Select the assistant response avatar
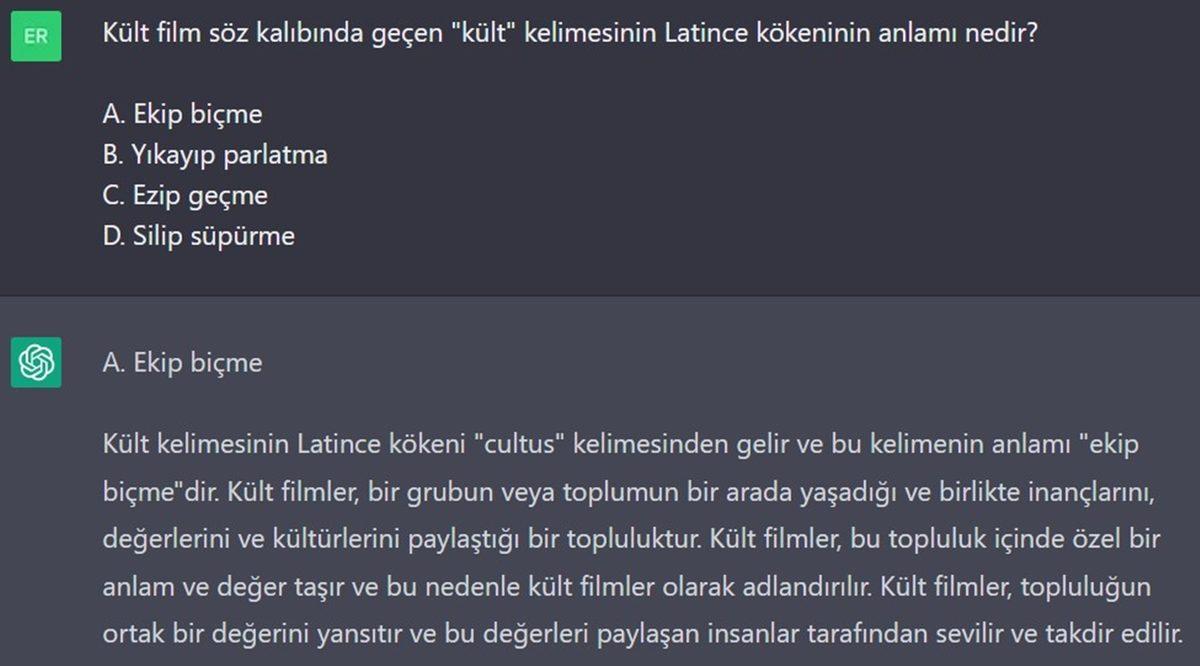Image resolution: width=1200 pixels, height=666 pixels. point(36,362)
